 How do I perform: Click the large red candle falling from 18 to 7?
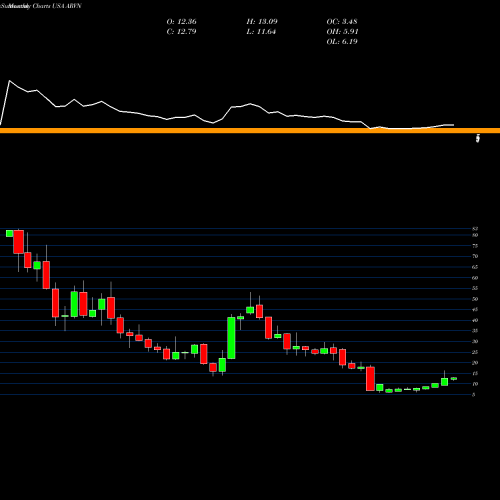coord(370,379)
